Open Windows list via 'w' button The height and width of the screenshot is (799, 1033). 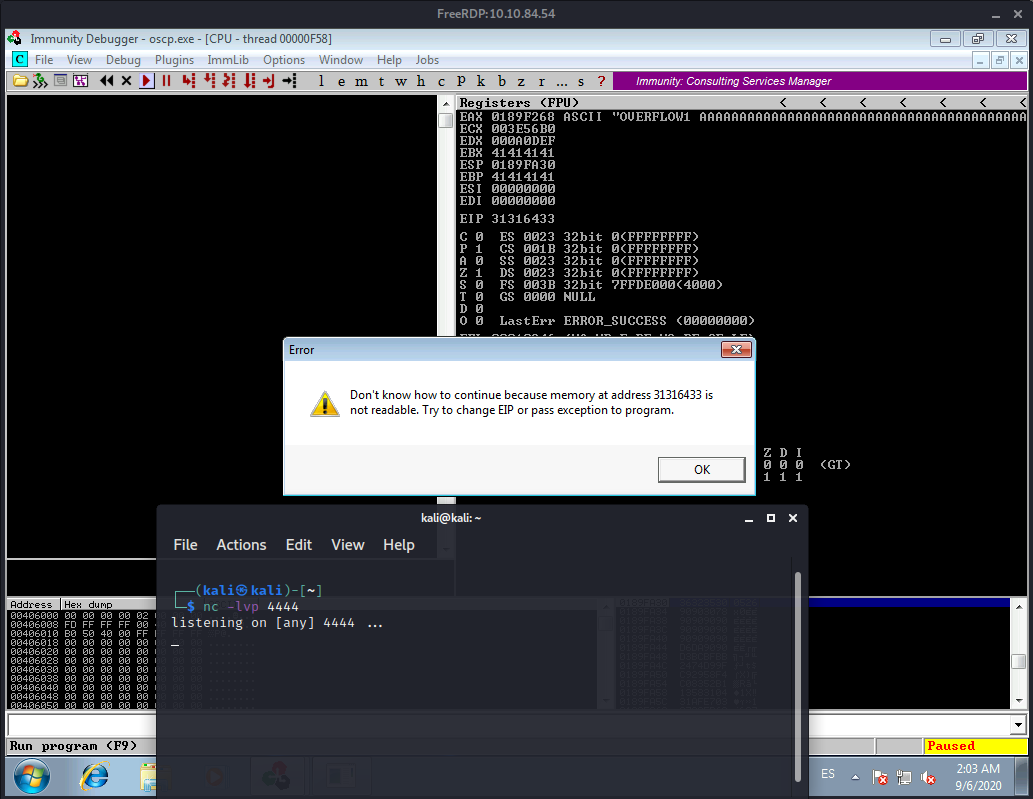[401, 81]
